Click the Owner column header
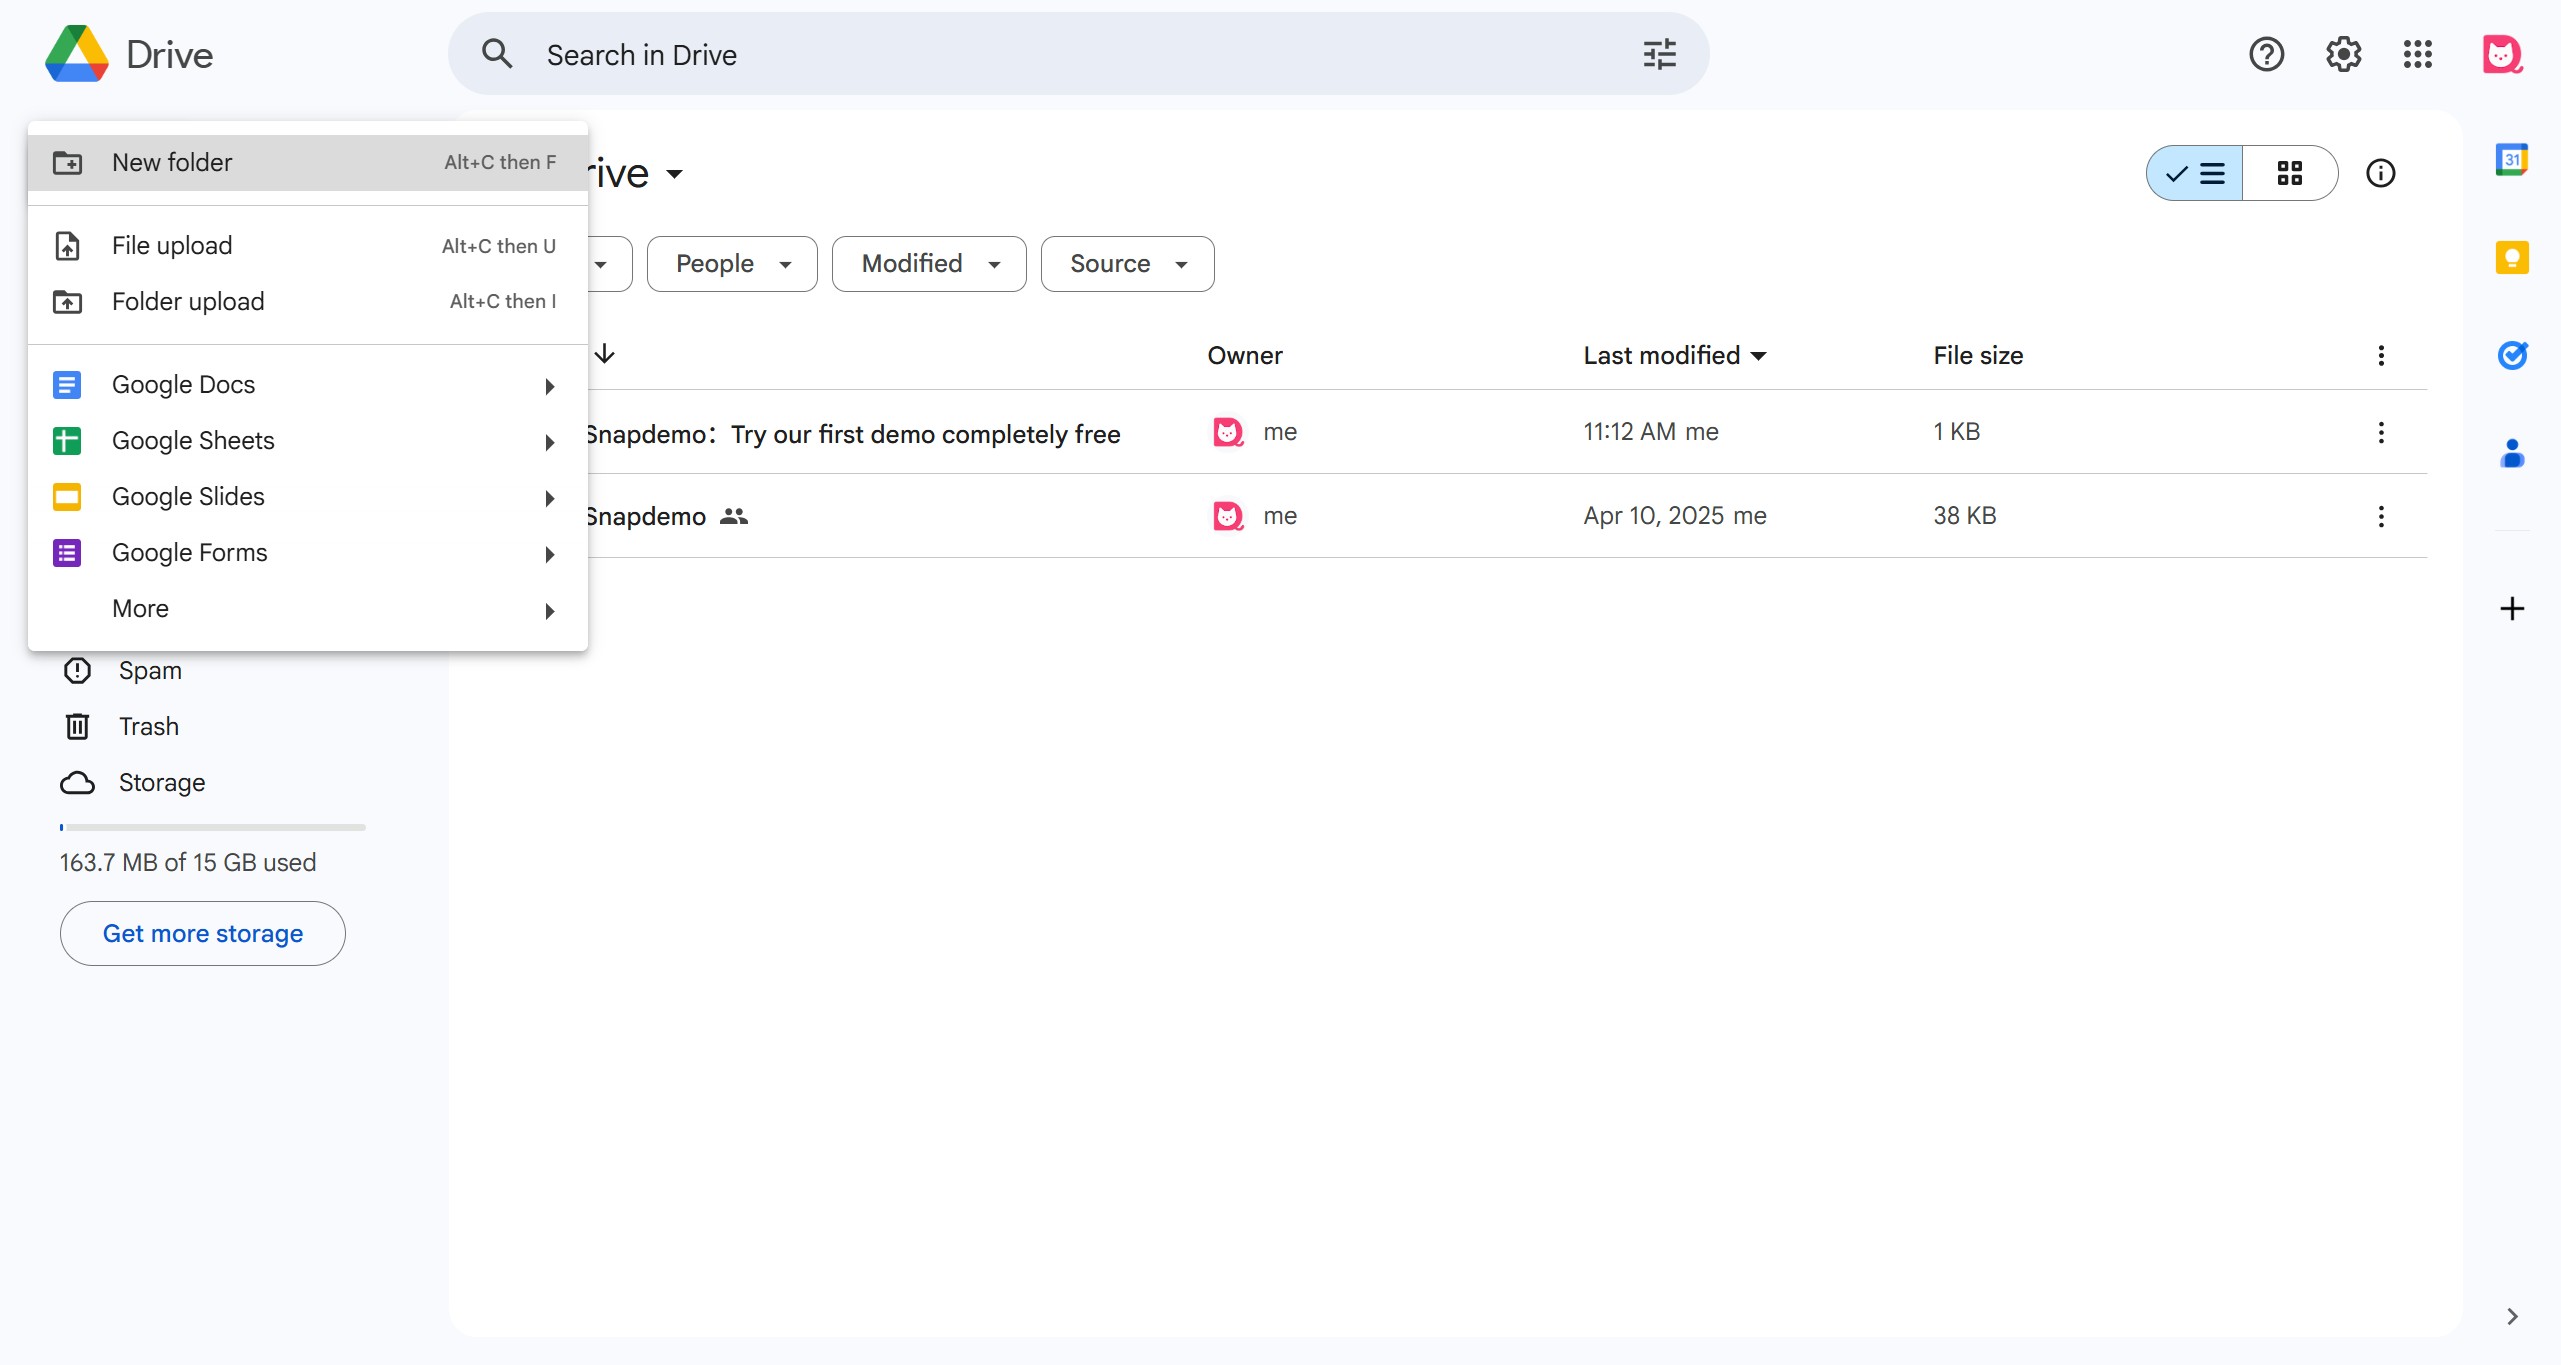Screen dimensions: 2561x1365 (x=1244, y=355)
